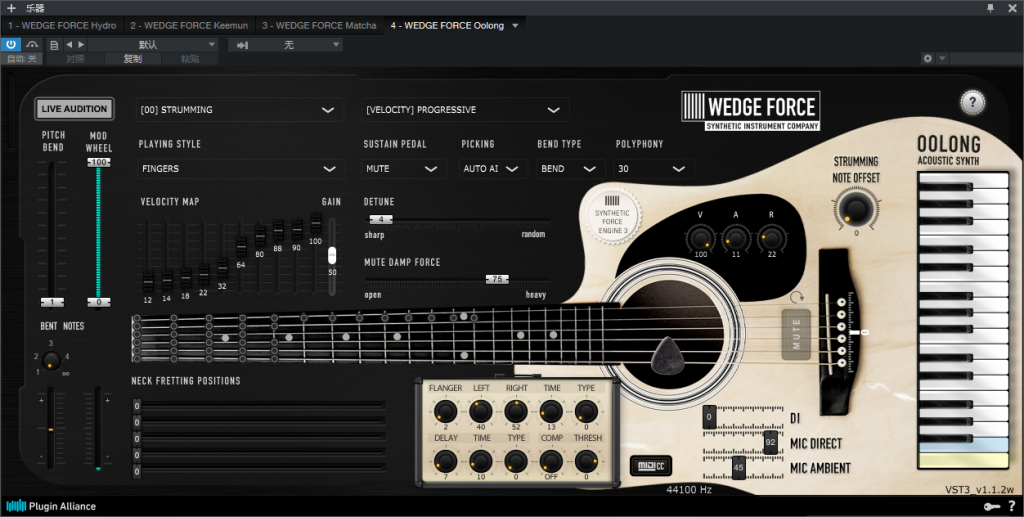Screen dimensions: 1024x517
Task: Open the FINGERS playing style dropdown
Action: click(240, 168)
